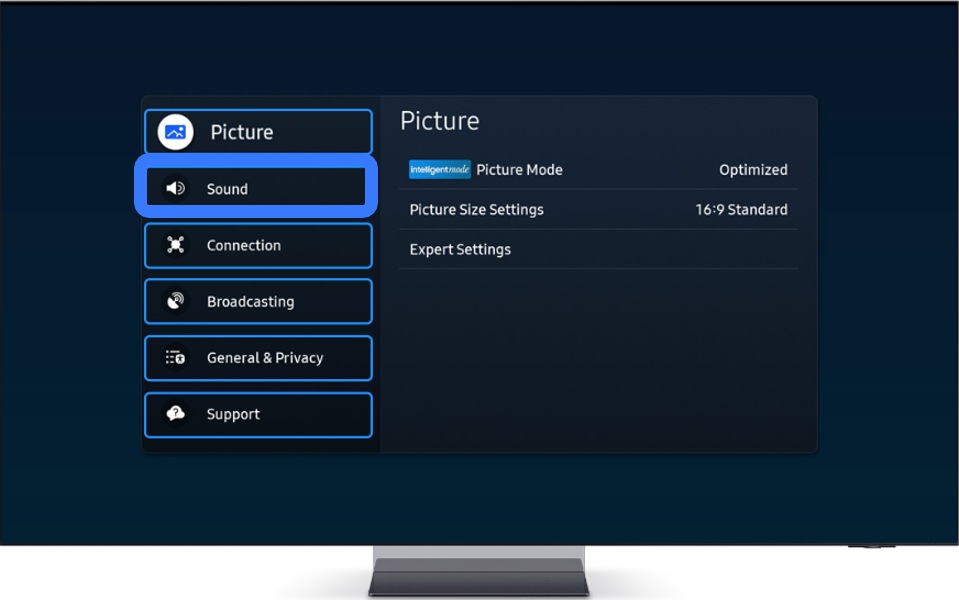959x600 pixels.
Task: Click the Support cloud question icon
Action: click(x=176, y=414)
